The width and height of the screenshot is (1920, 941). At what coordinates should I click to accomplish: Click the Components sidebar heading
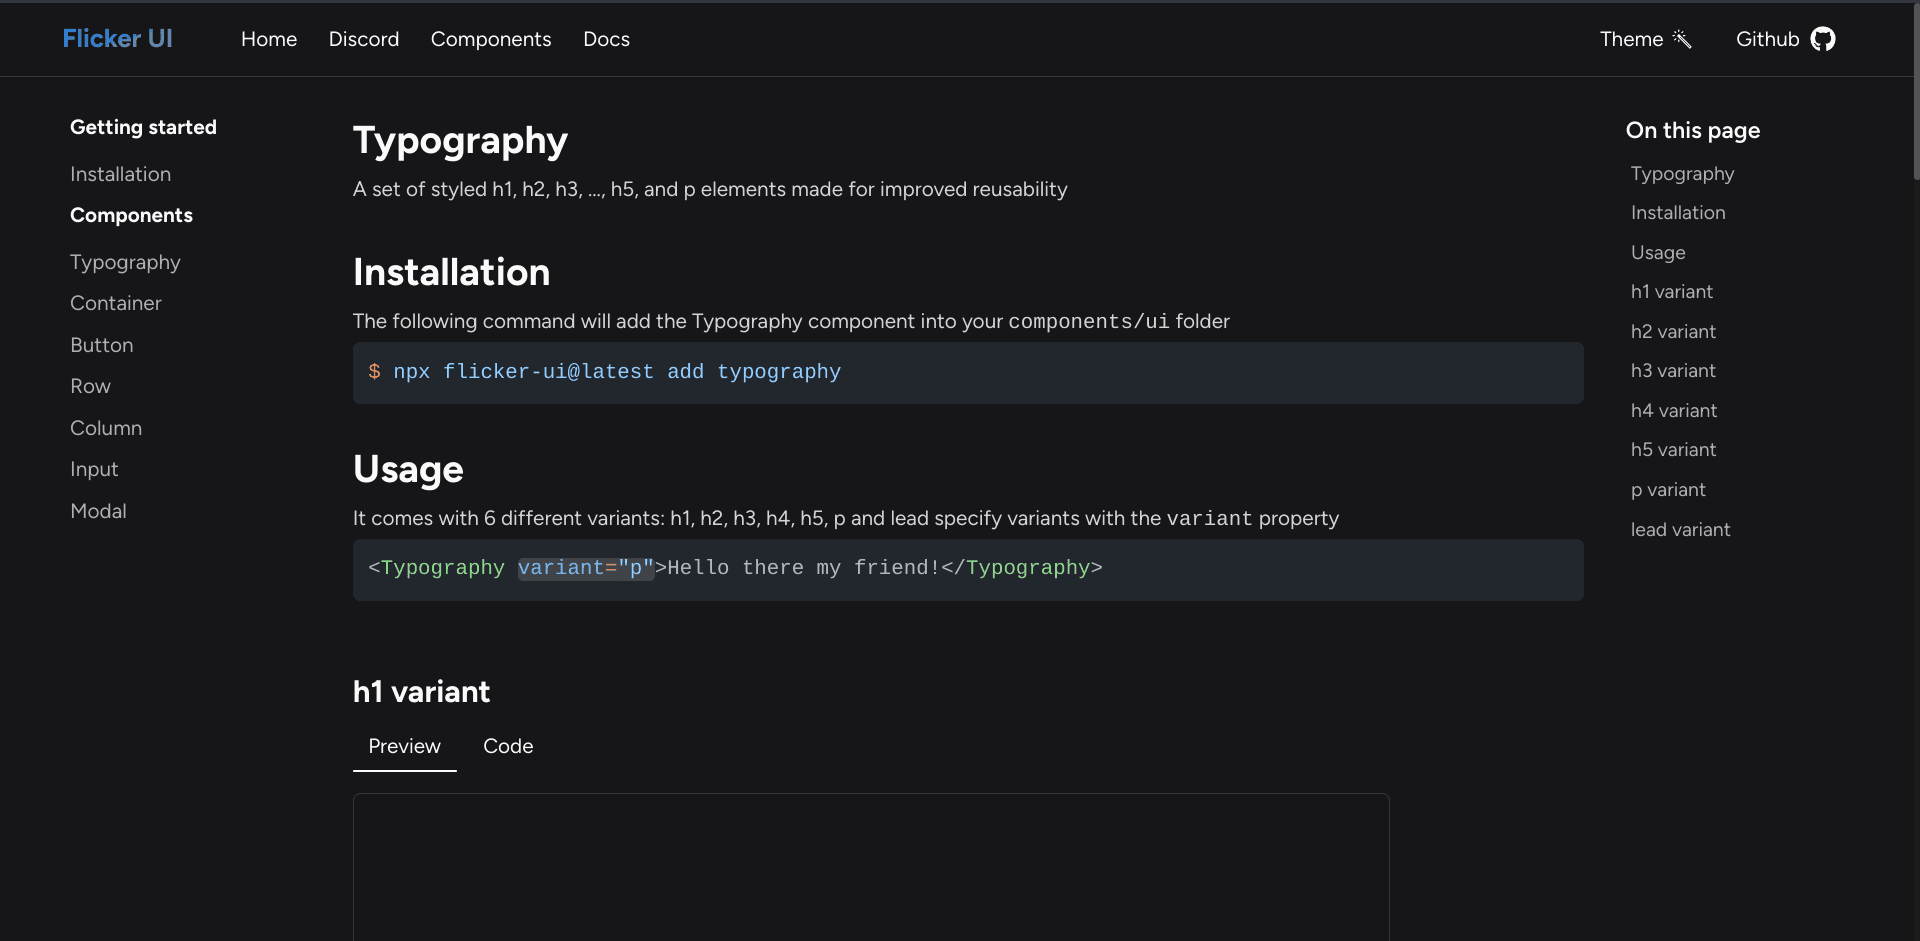tap(131, 215)
